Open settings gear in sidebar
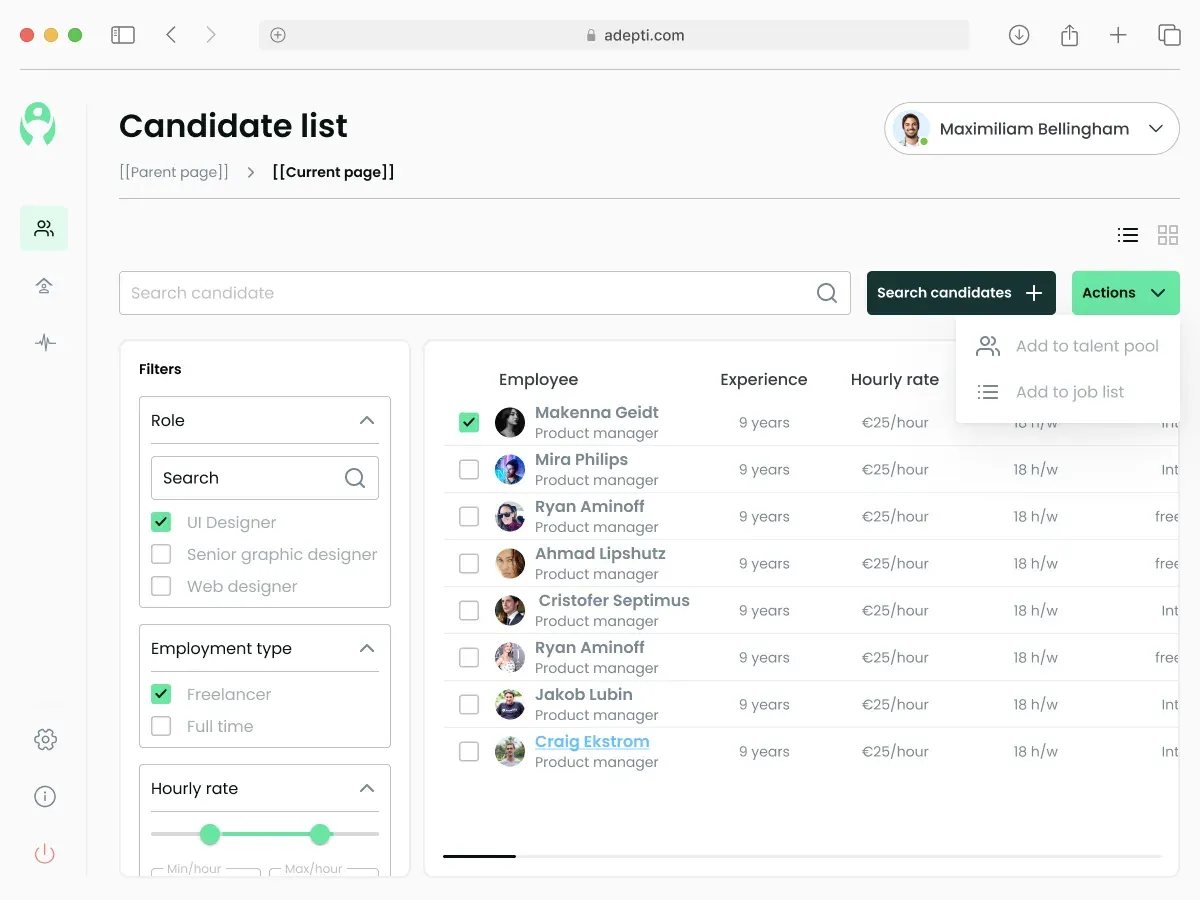Viewport: 1200px width, 900px height. 44,740
